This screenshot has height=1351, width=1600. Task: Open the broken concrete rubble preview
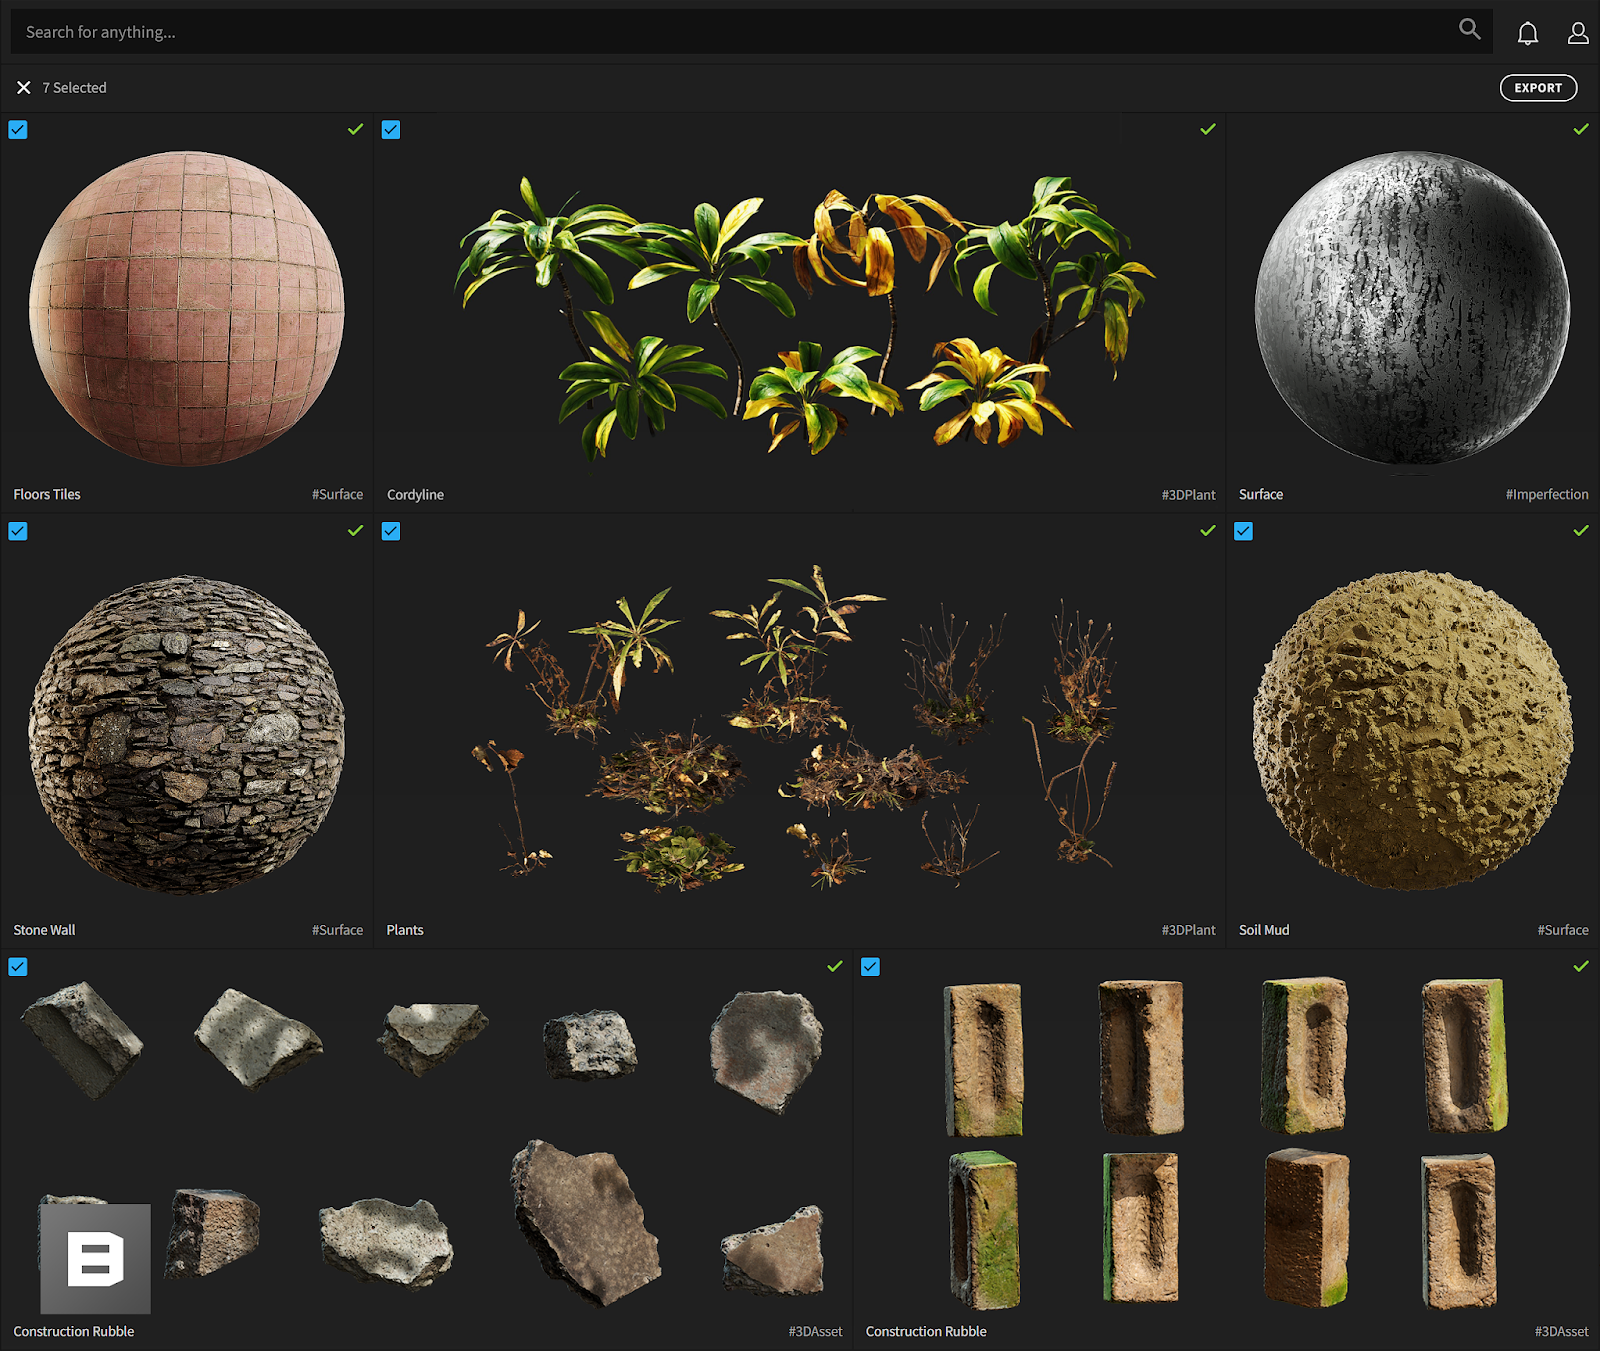(x=425, y=1143)
